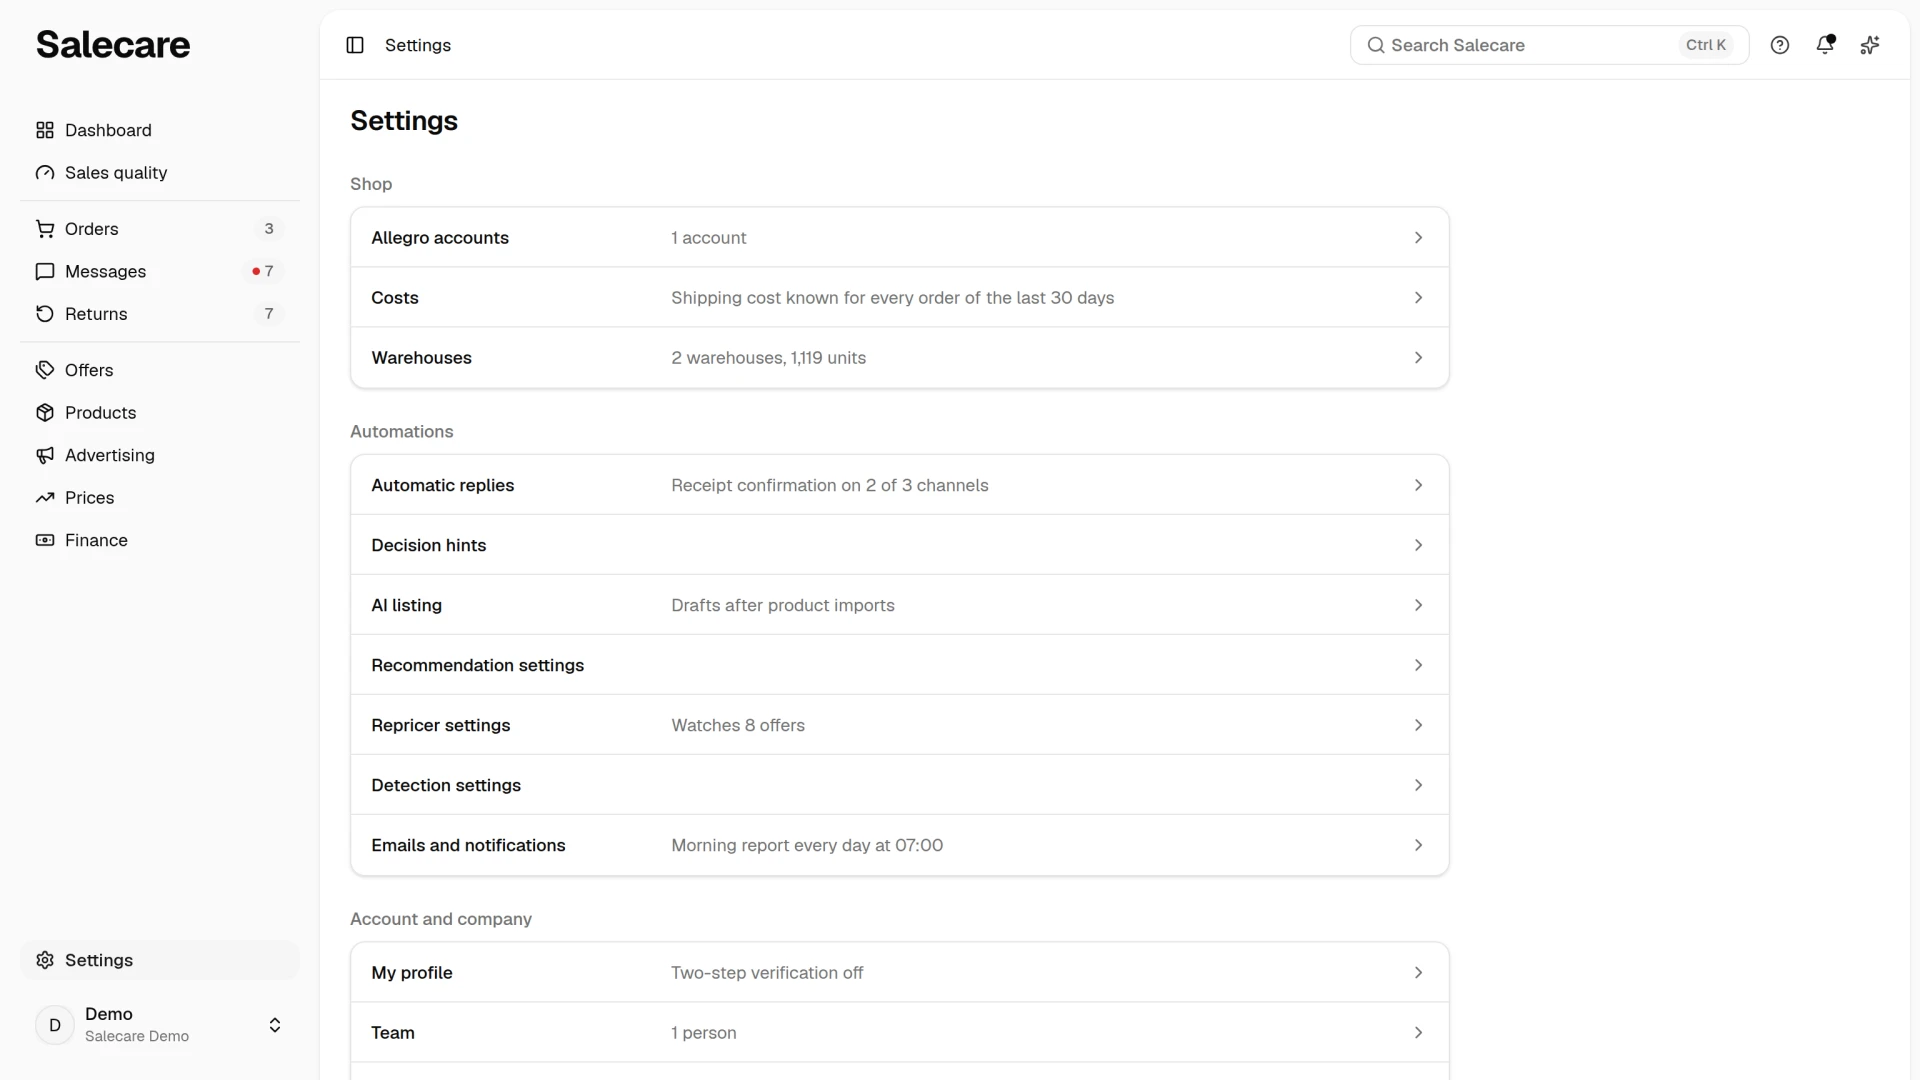Click the Salecare logo
This screenshot has height=1080, width=1920.
[113, 45]
